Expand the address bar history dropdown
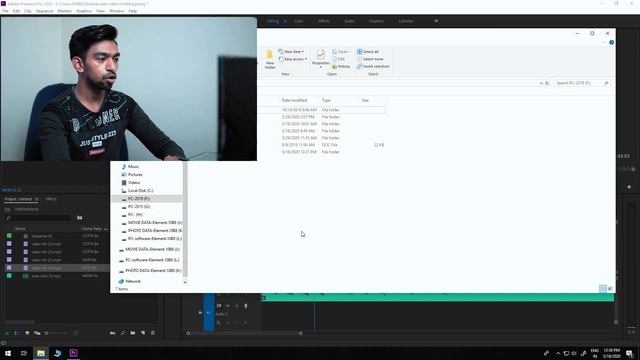 [x=541, y=83]
